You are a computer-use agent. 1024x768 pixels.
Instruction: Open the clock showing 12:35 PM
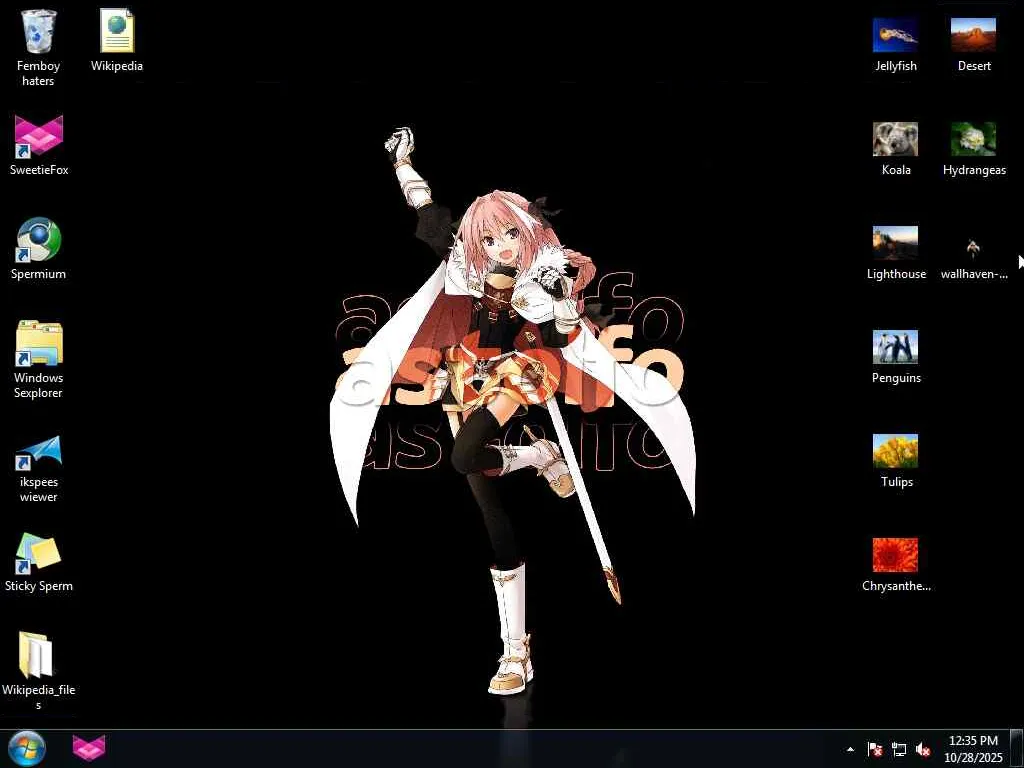(973, 749)
